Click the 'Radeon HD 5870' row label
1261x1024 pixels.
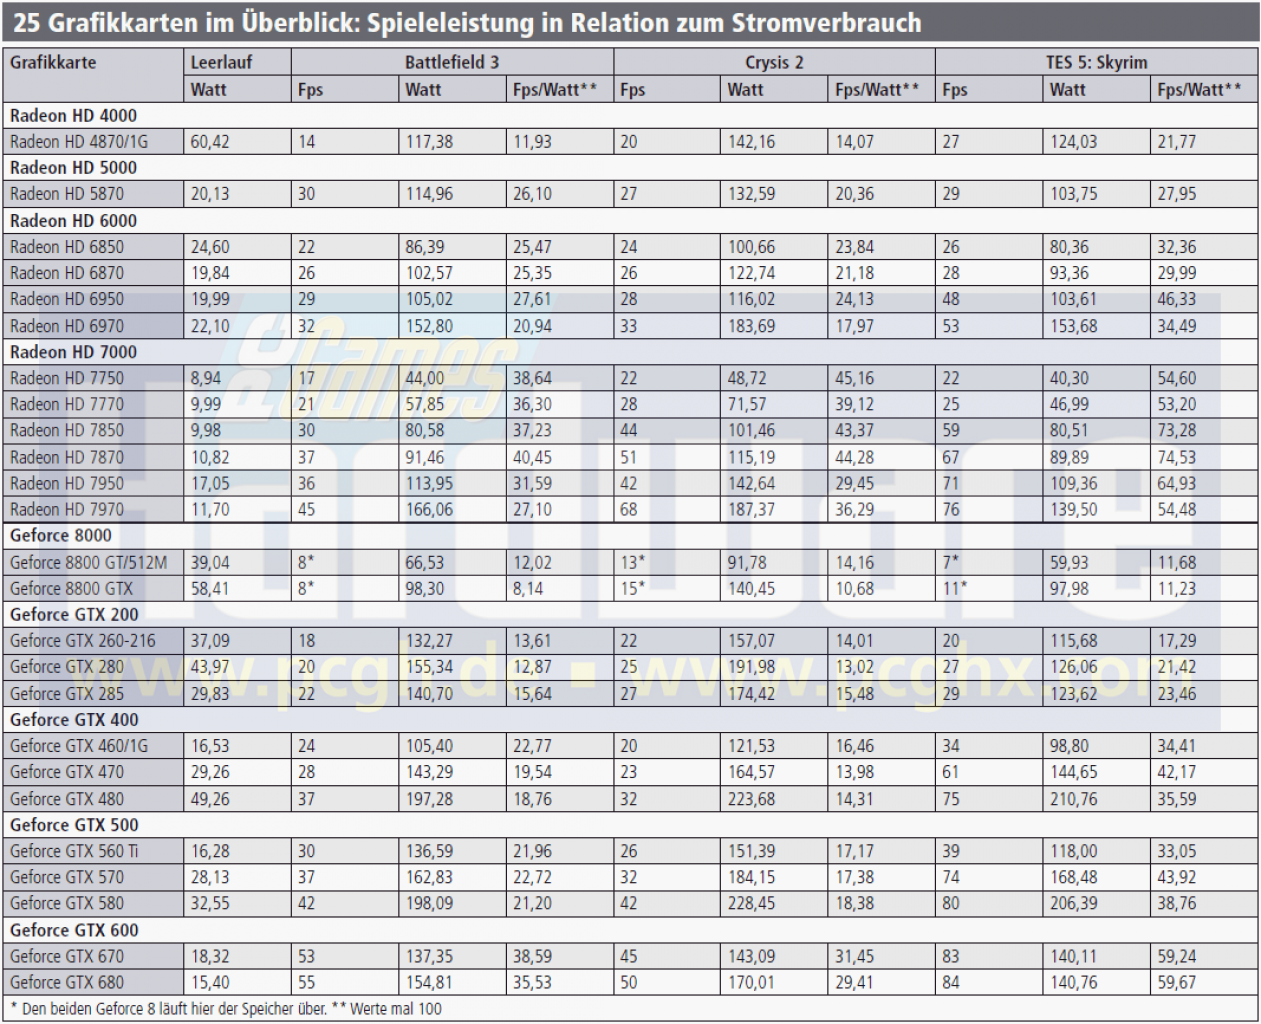67,194
